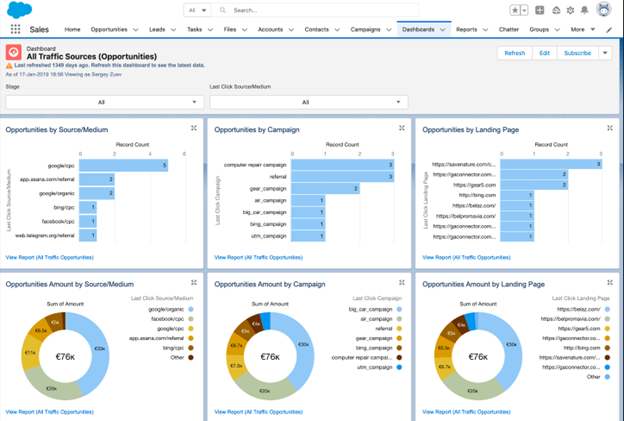Open the search scope All dropdown
This screenshot has width=624, height=421.
point(197,10)
